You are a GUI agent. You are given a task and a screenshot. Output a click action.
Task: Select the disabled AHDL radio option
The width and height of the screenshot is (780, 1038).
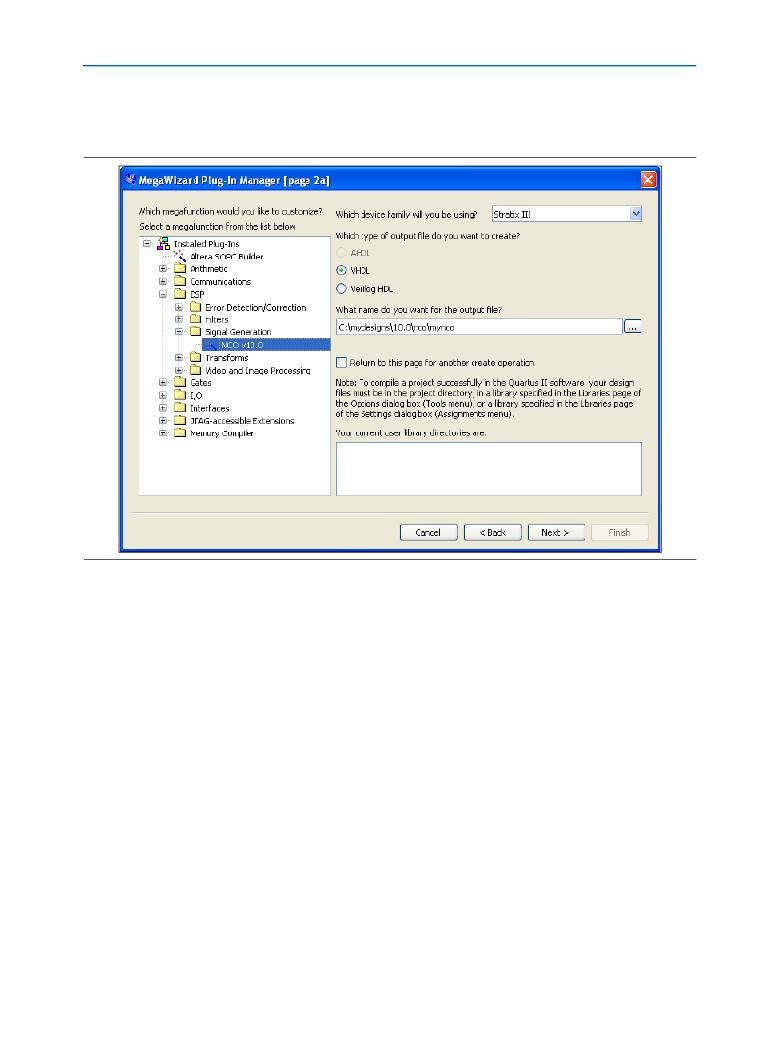(x=342, y=252)
